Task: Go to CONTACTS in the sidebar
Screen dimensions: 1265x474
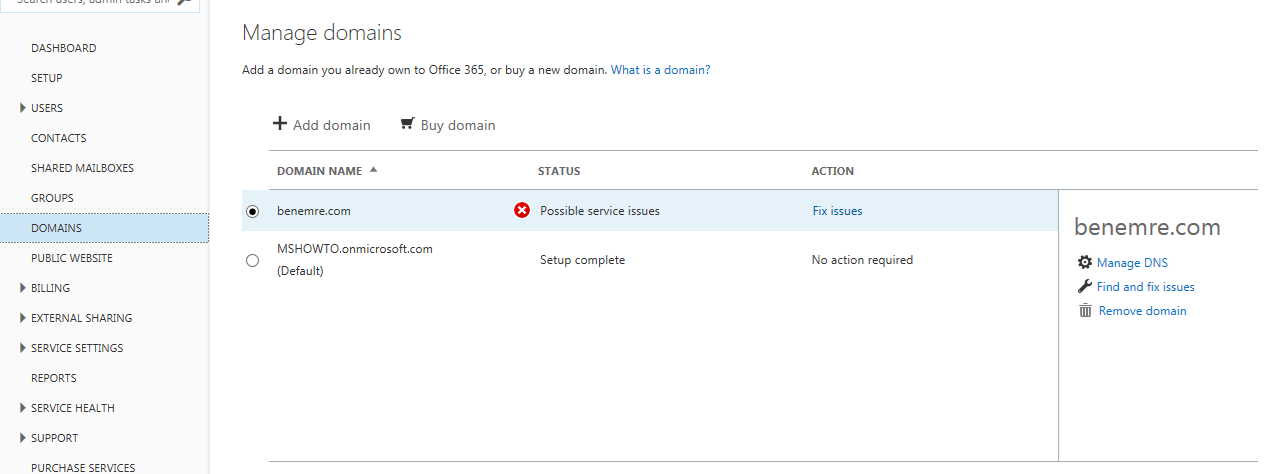Action: coord(59,138)
